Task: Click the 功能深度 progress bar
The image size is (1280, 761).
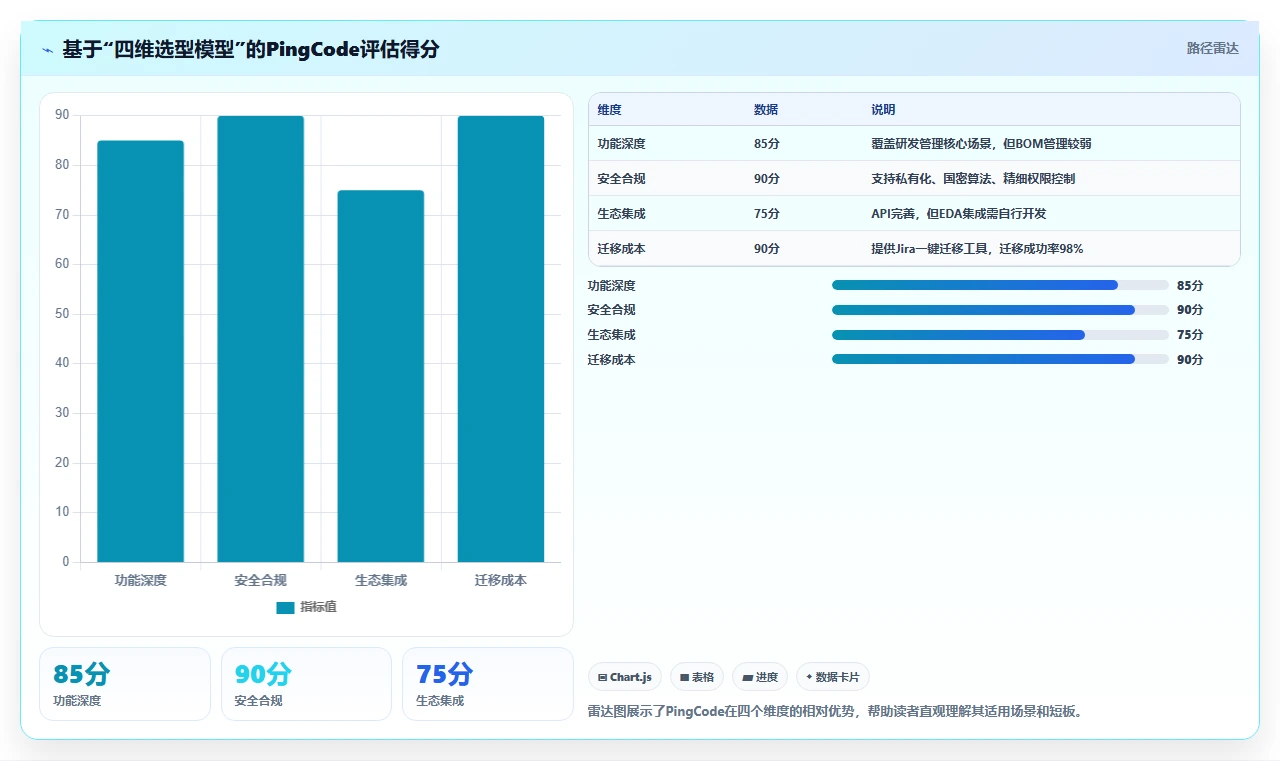Action: 1000,285
